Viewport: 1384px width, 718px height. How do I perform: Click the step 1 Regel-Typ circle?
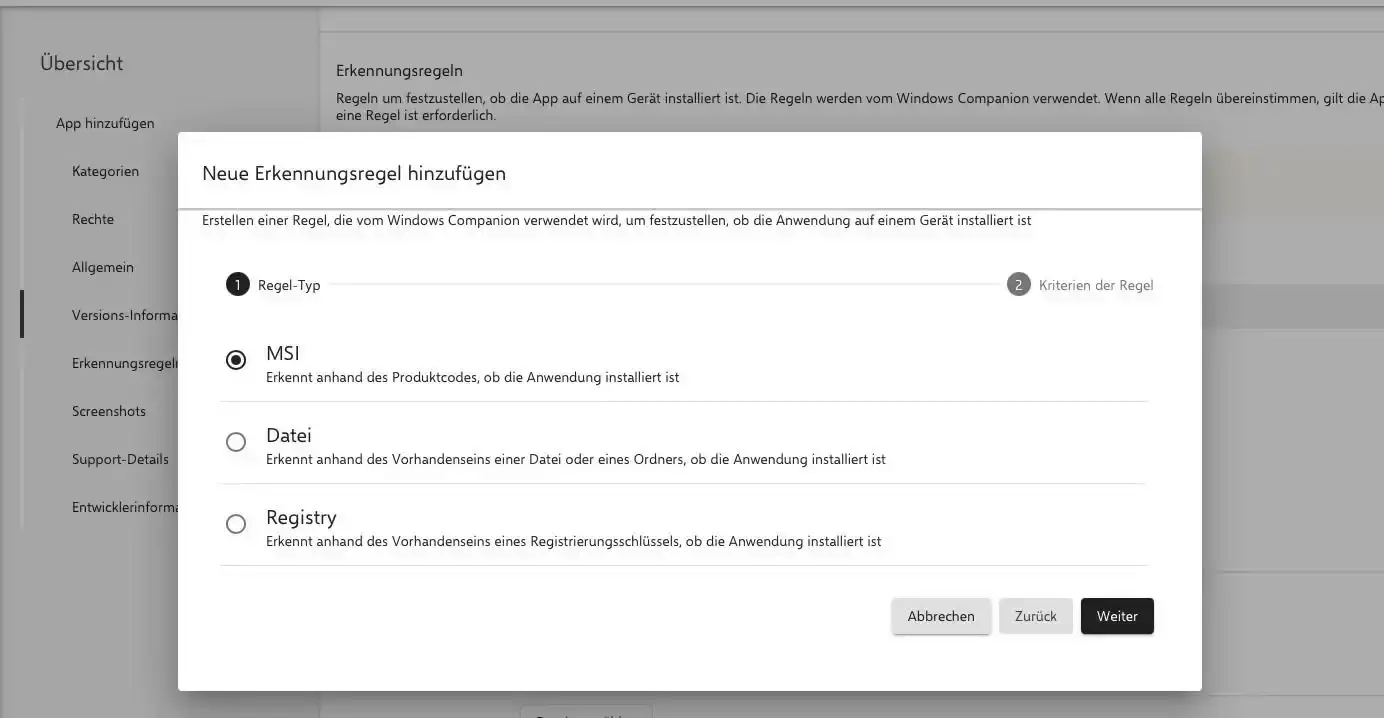coord(237,285)
